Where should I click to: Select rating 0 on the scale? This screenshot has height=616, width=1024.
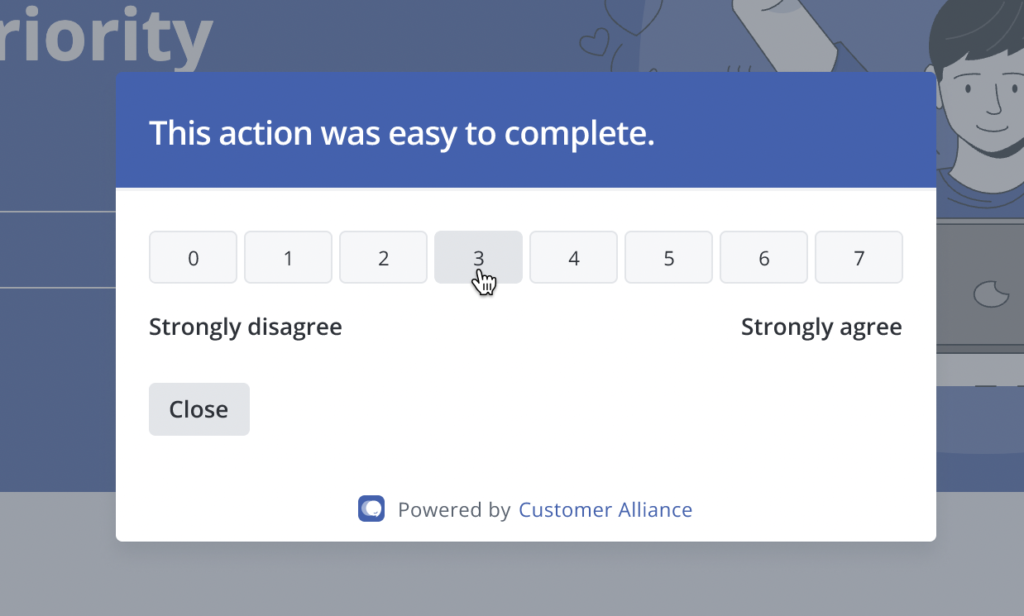coord(193,258)
